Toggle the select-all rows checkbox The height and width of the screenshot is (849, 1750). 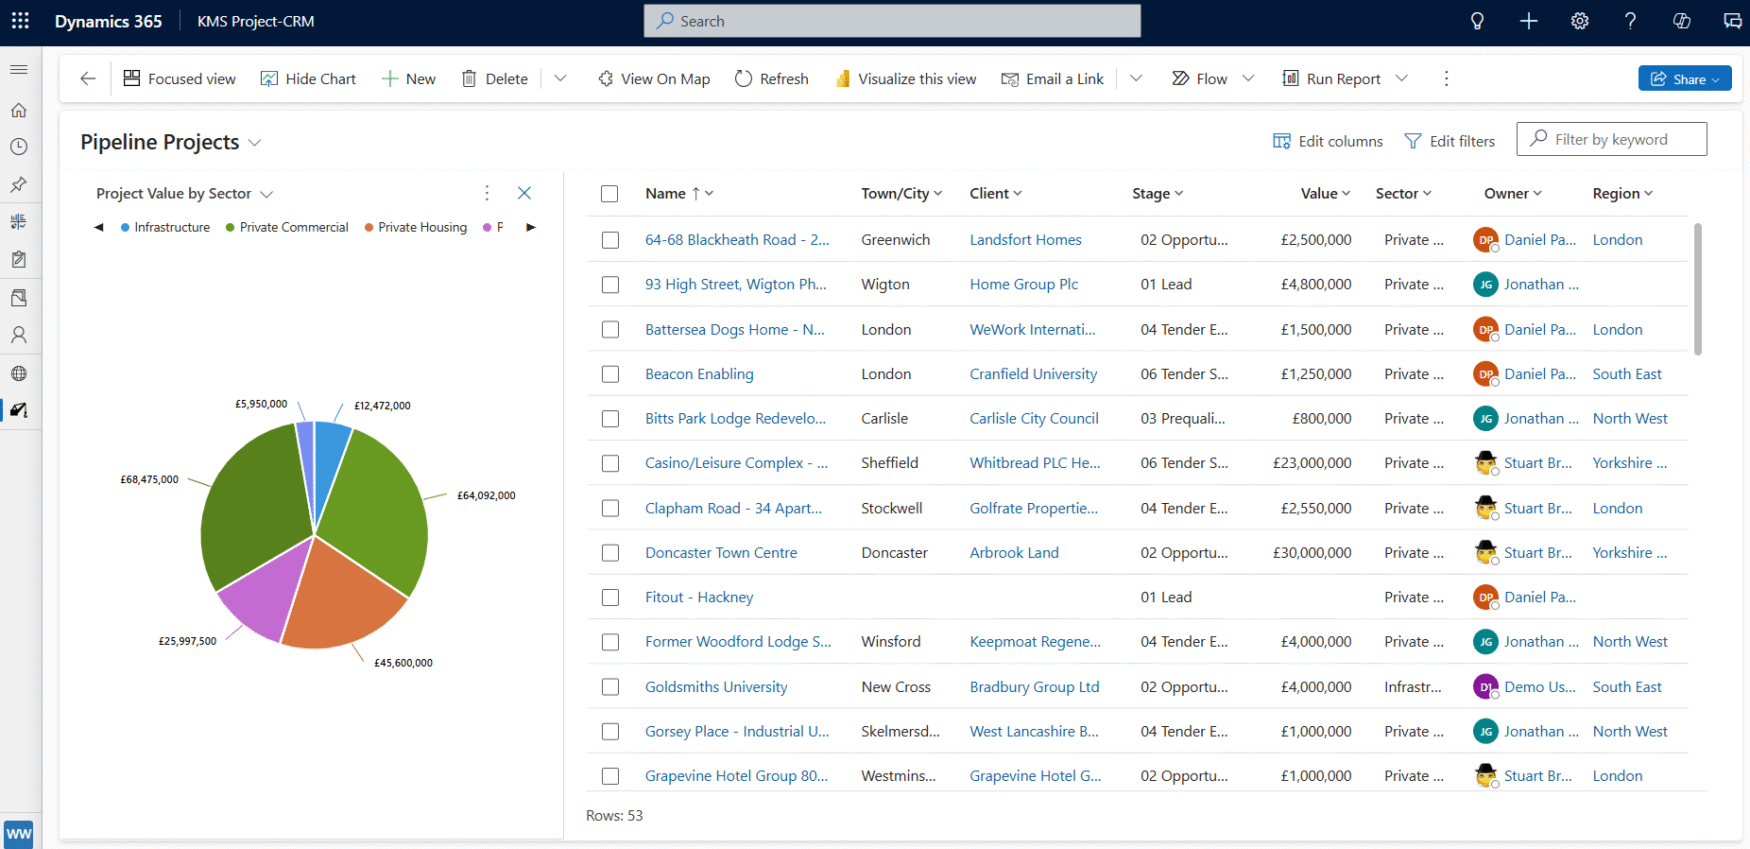click(x=610, y=194)
